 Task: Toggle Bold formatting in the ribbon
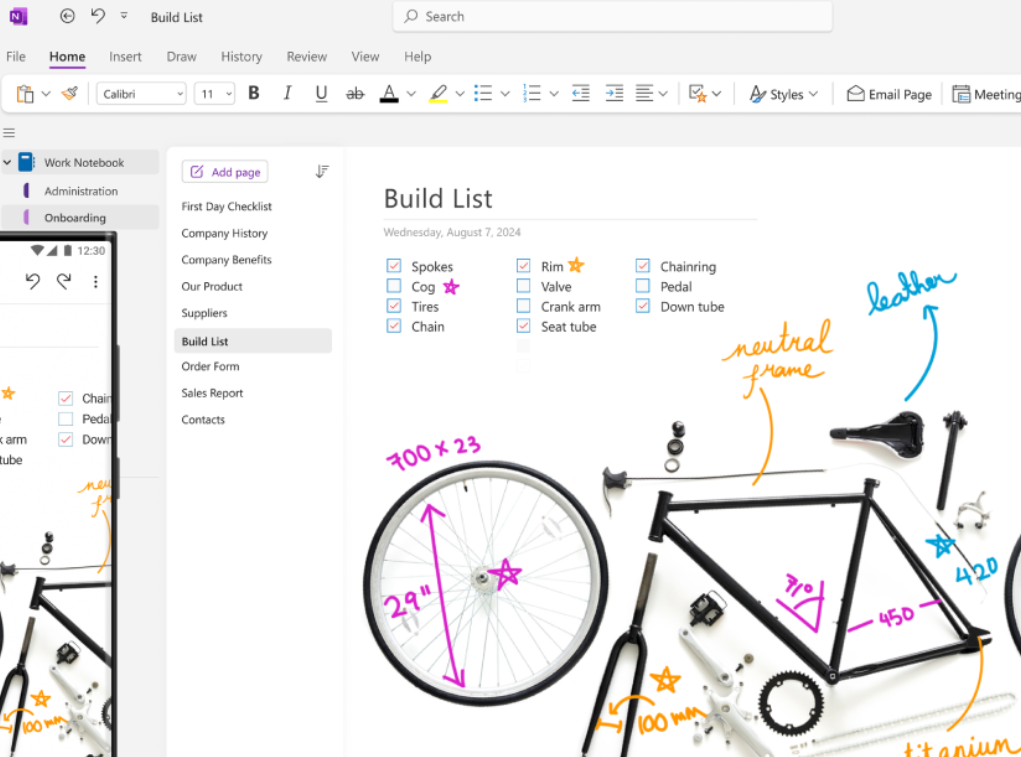(x=254, y=94)
